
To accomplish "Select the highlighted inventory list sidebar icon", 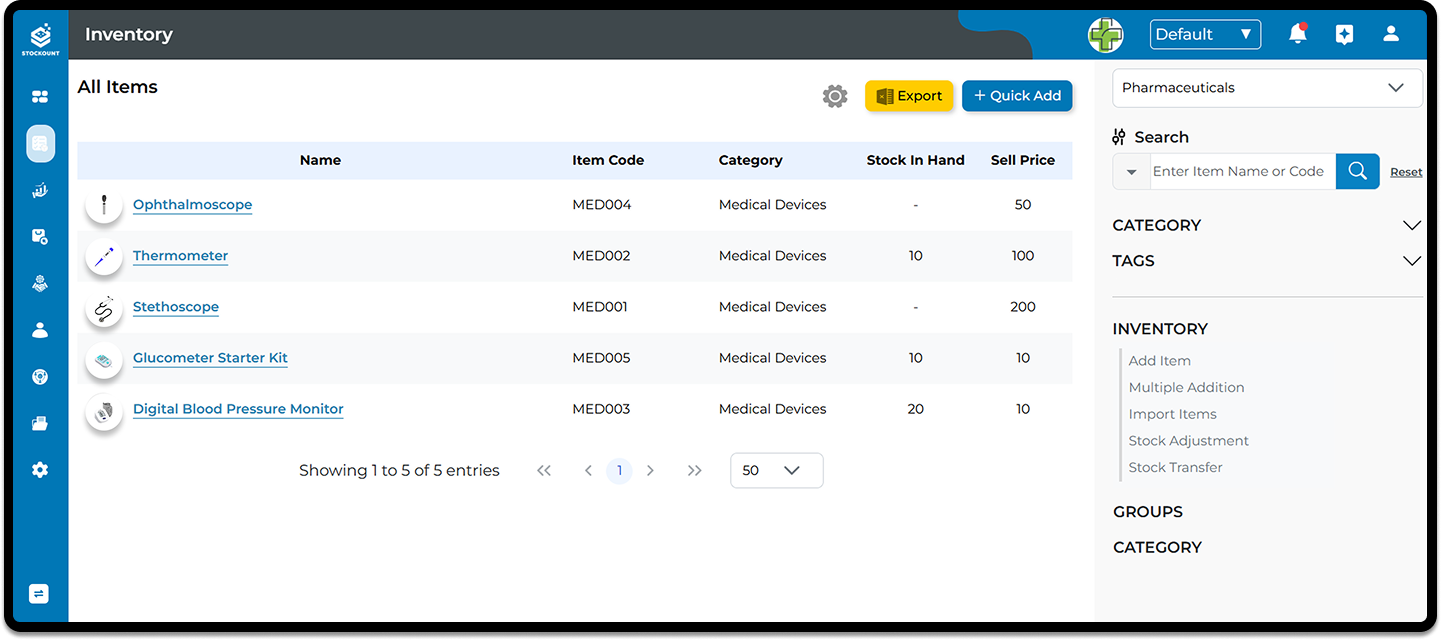I will click(x=40, y=144).
